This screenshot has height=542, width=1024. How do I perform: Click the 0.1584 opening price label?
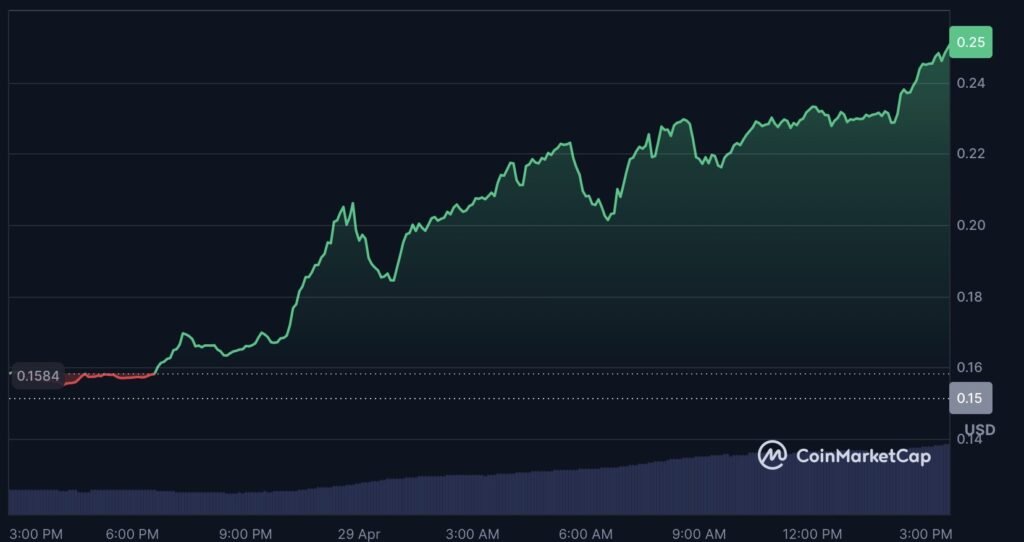(38, 376)
